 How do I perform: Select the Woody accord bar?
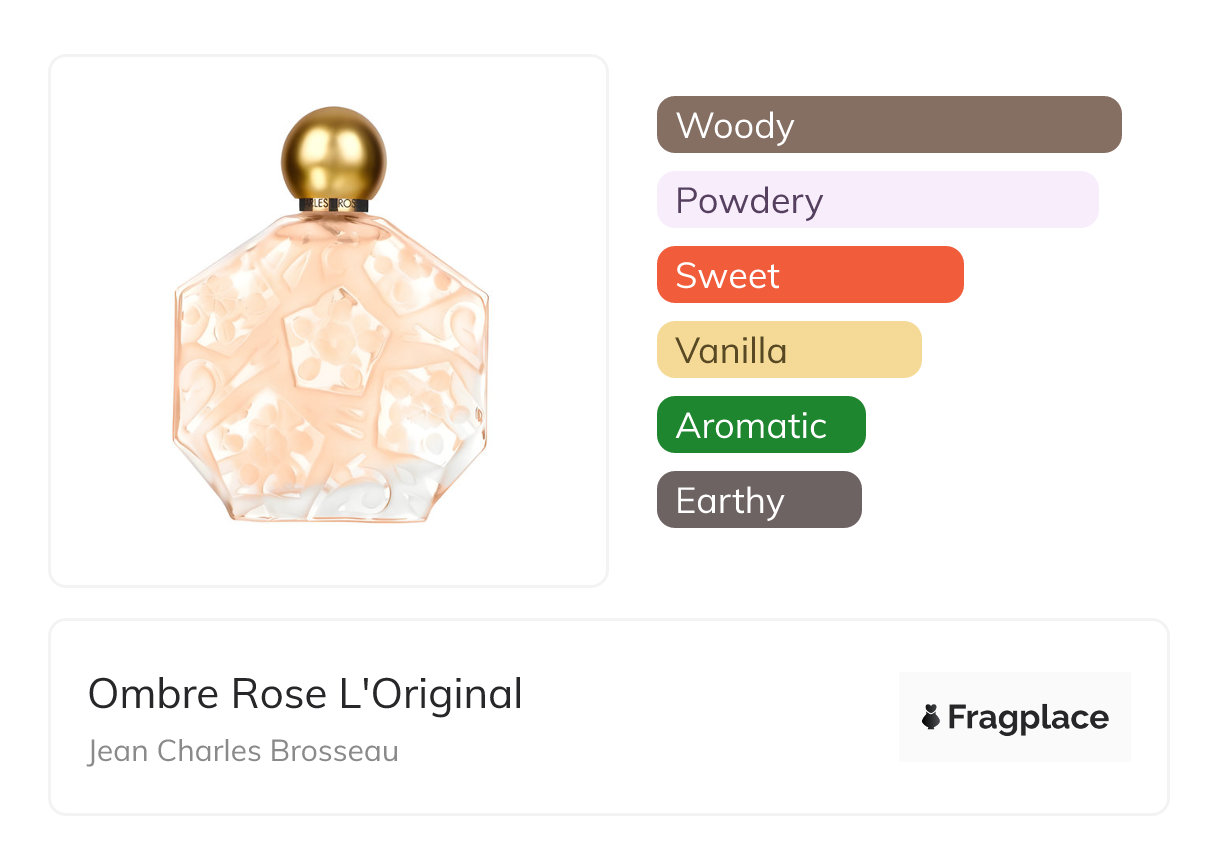click(889, 125)
